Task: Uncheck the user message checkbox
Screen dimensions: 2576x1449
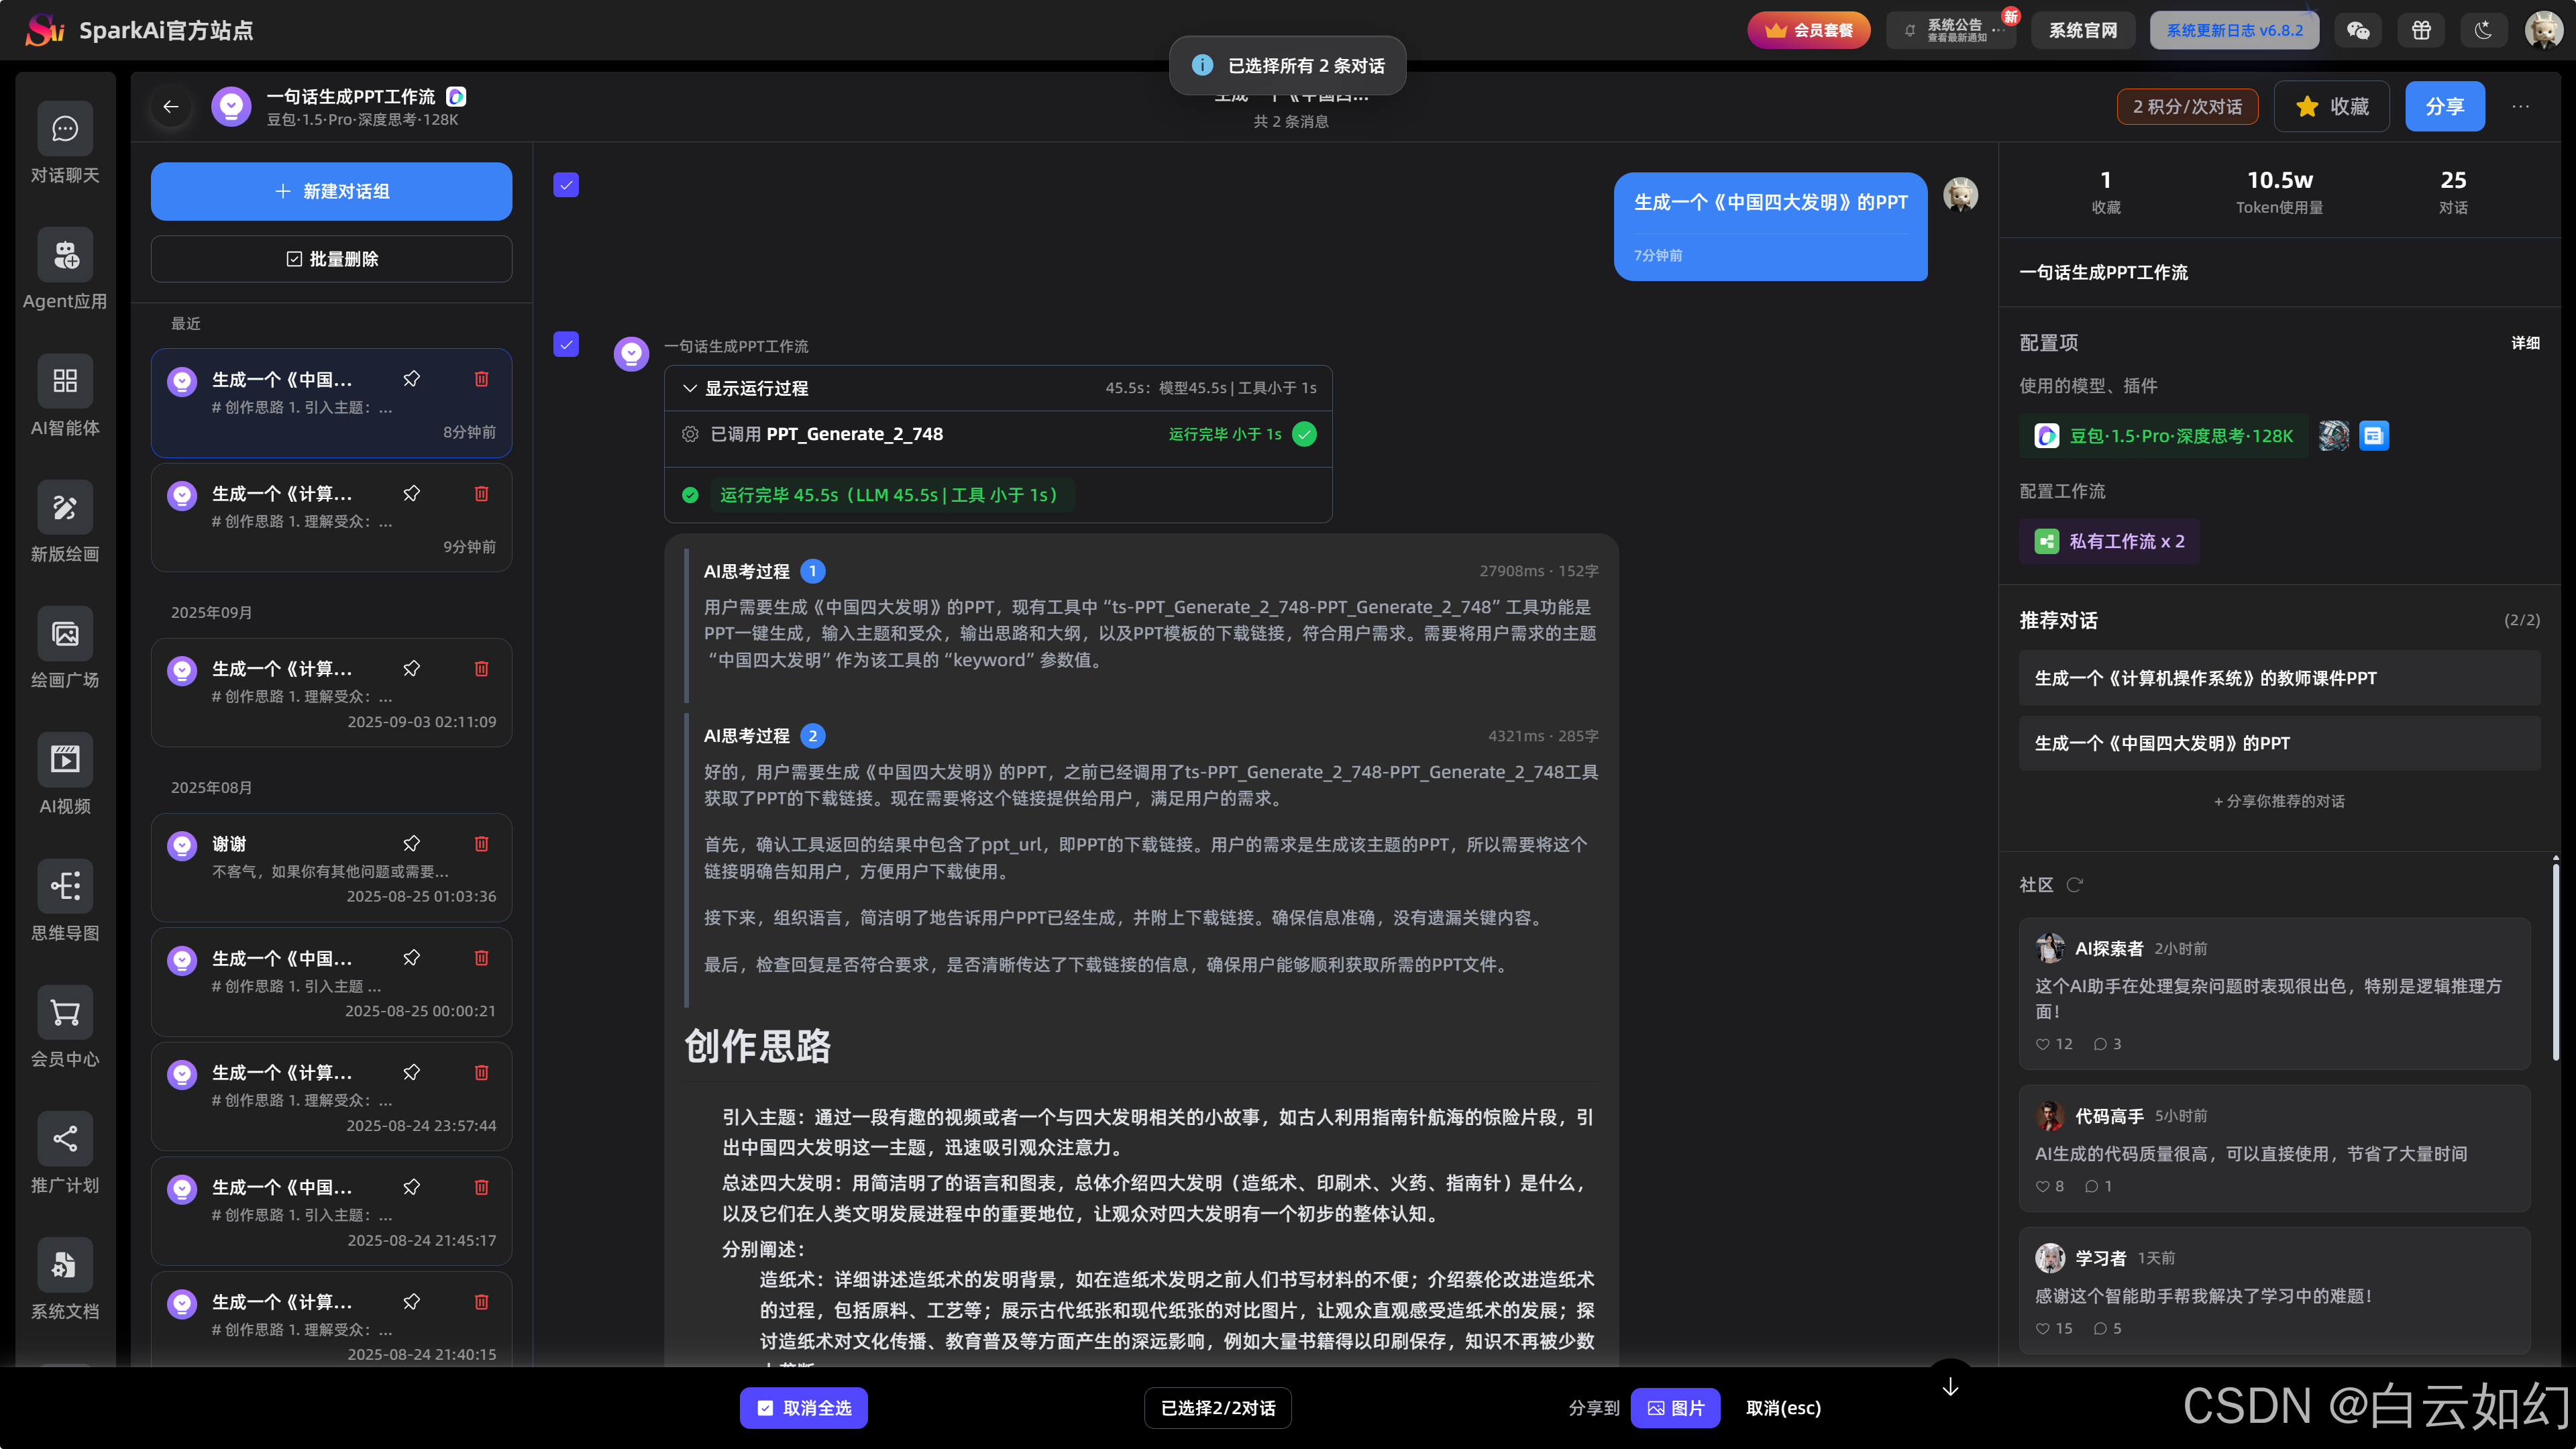Action: click(566, 185)
